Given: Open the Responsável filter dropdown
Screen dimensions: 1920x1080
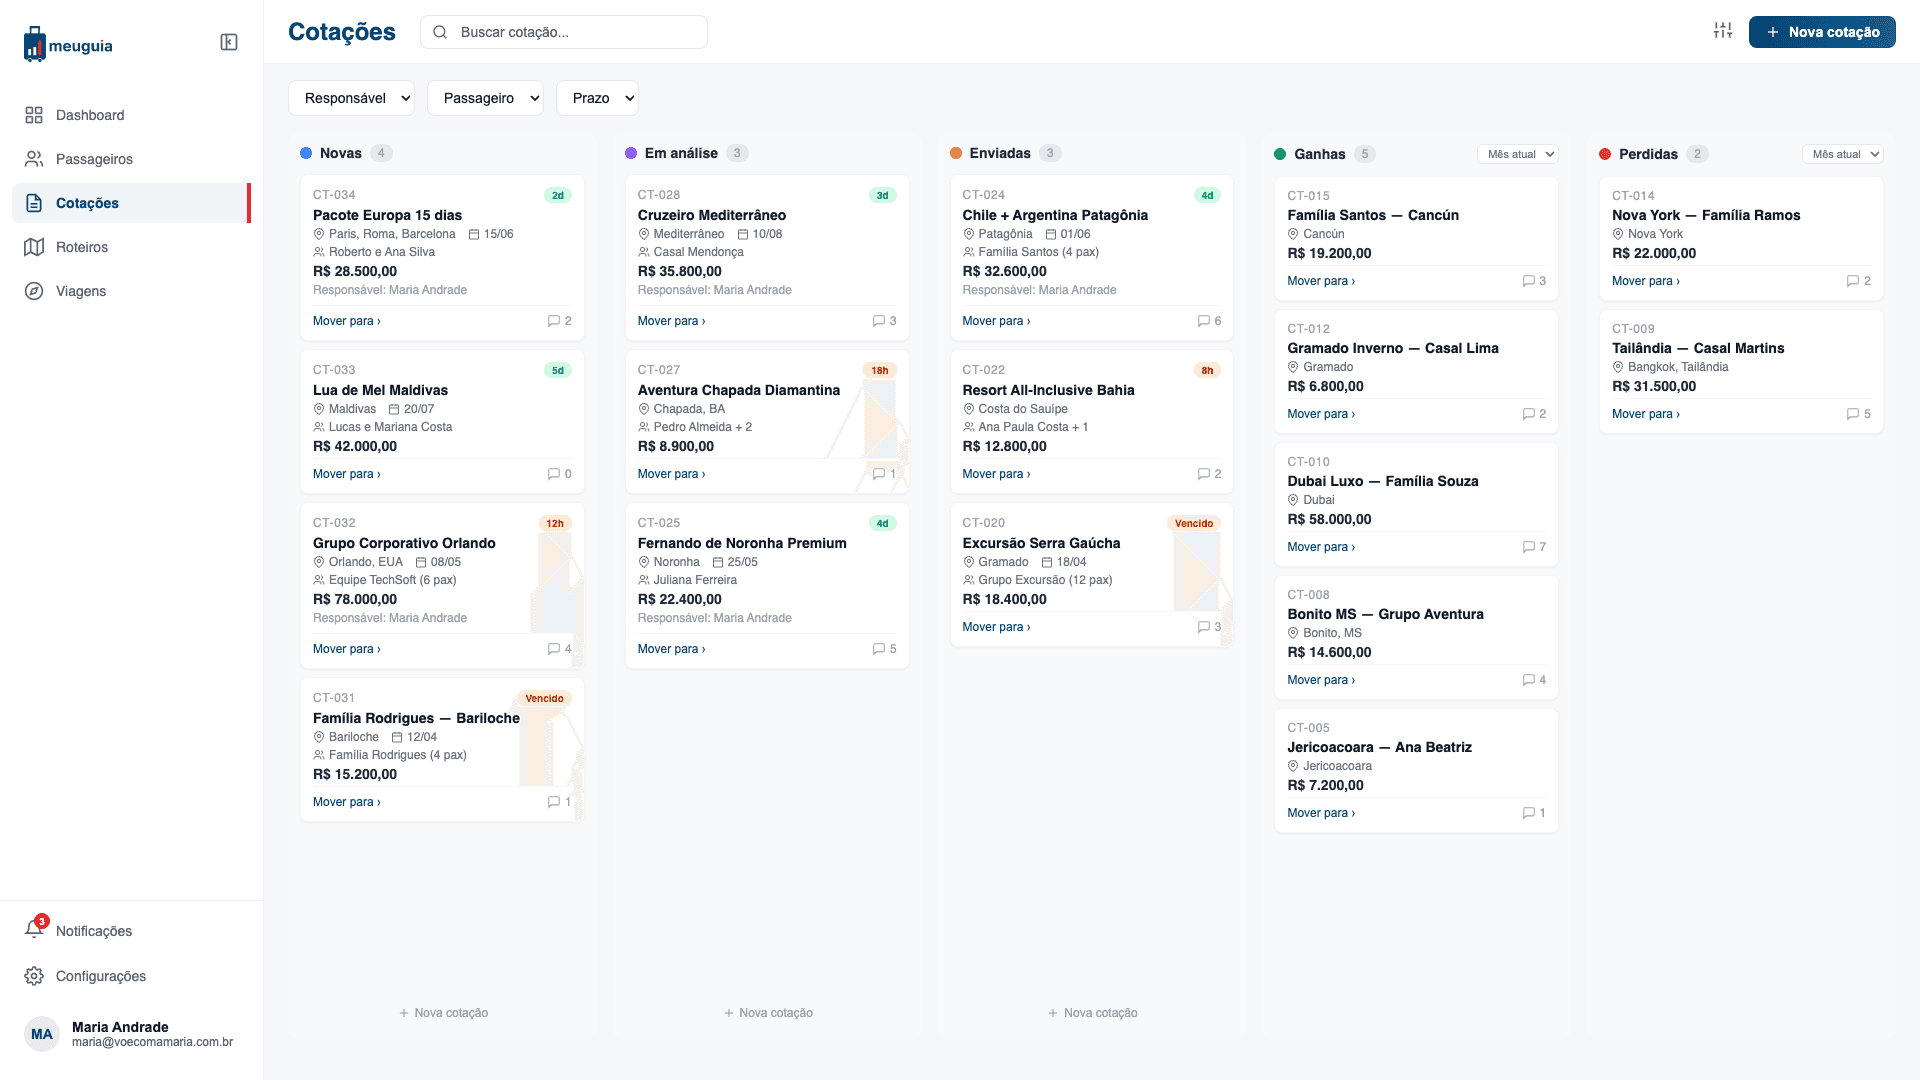Looking at the screenshot, I should pyautogui.click(x=351, y=98).
